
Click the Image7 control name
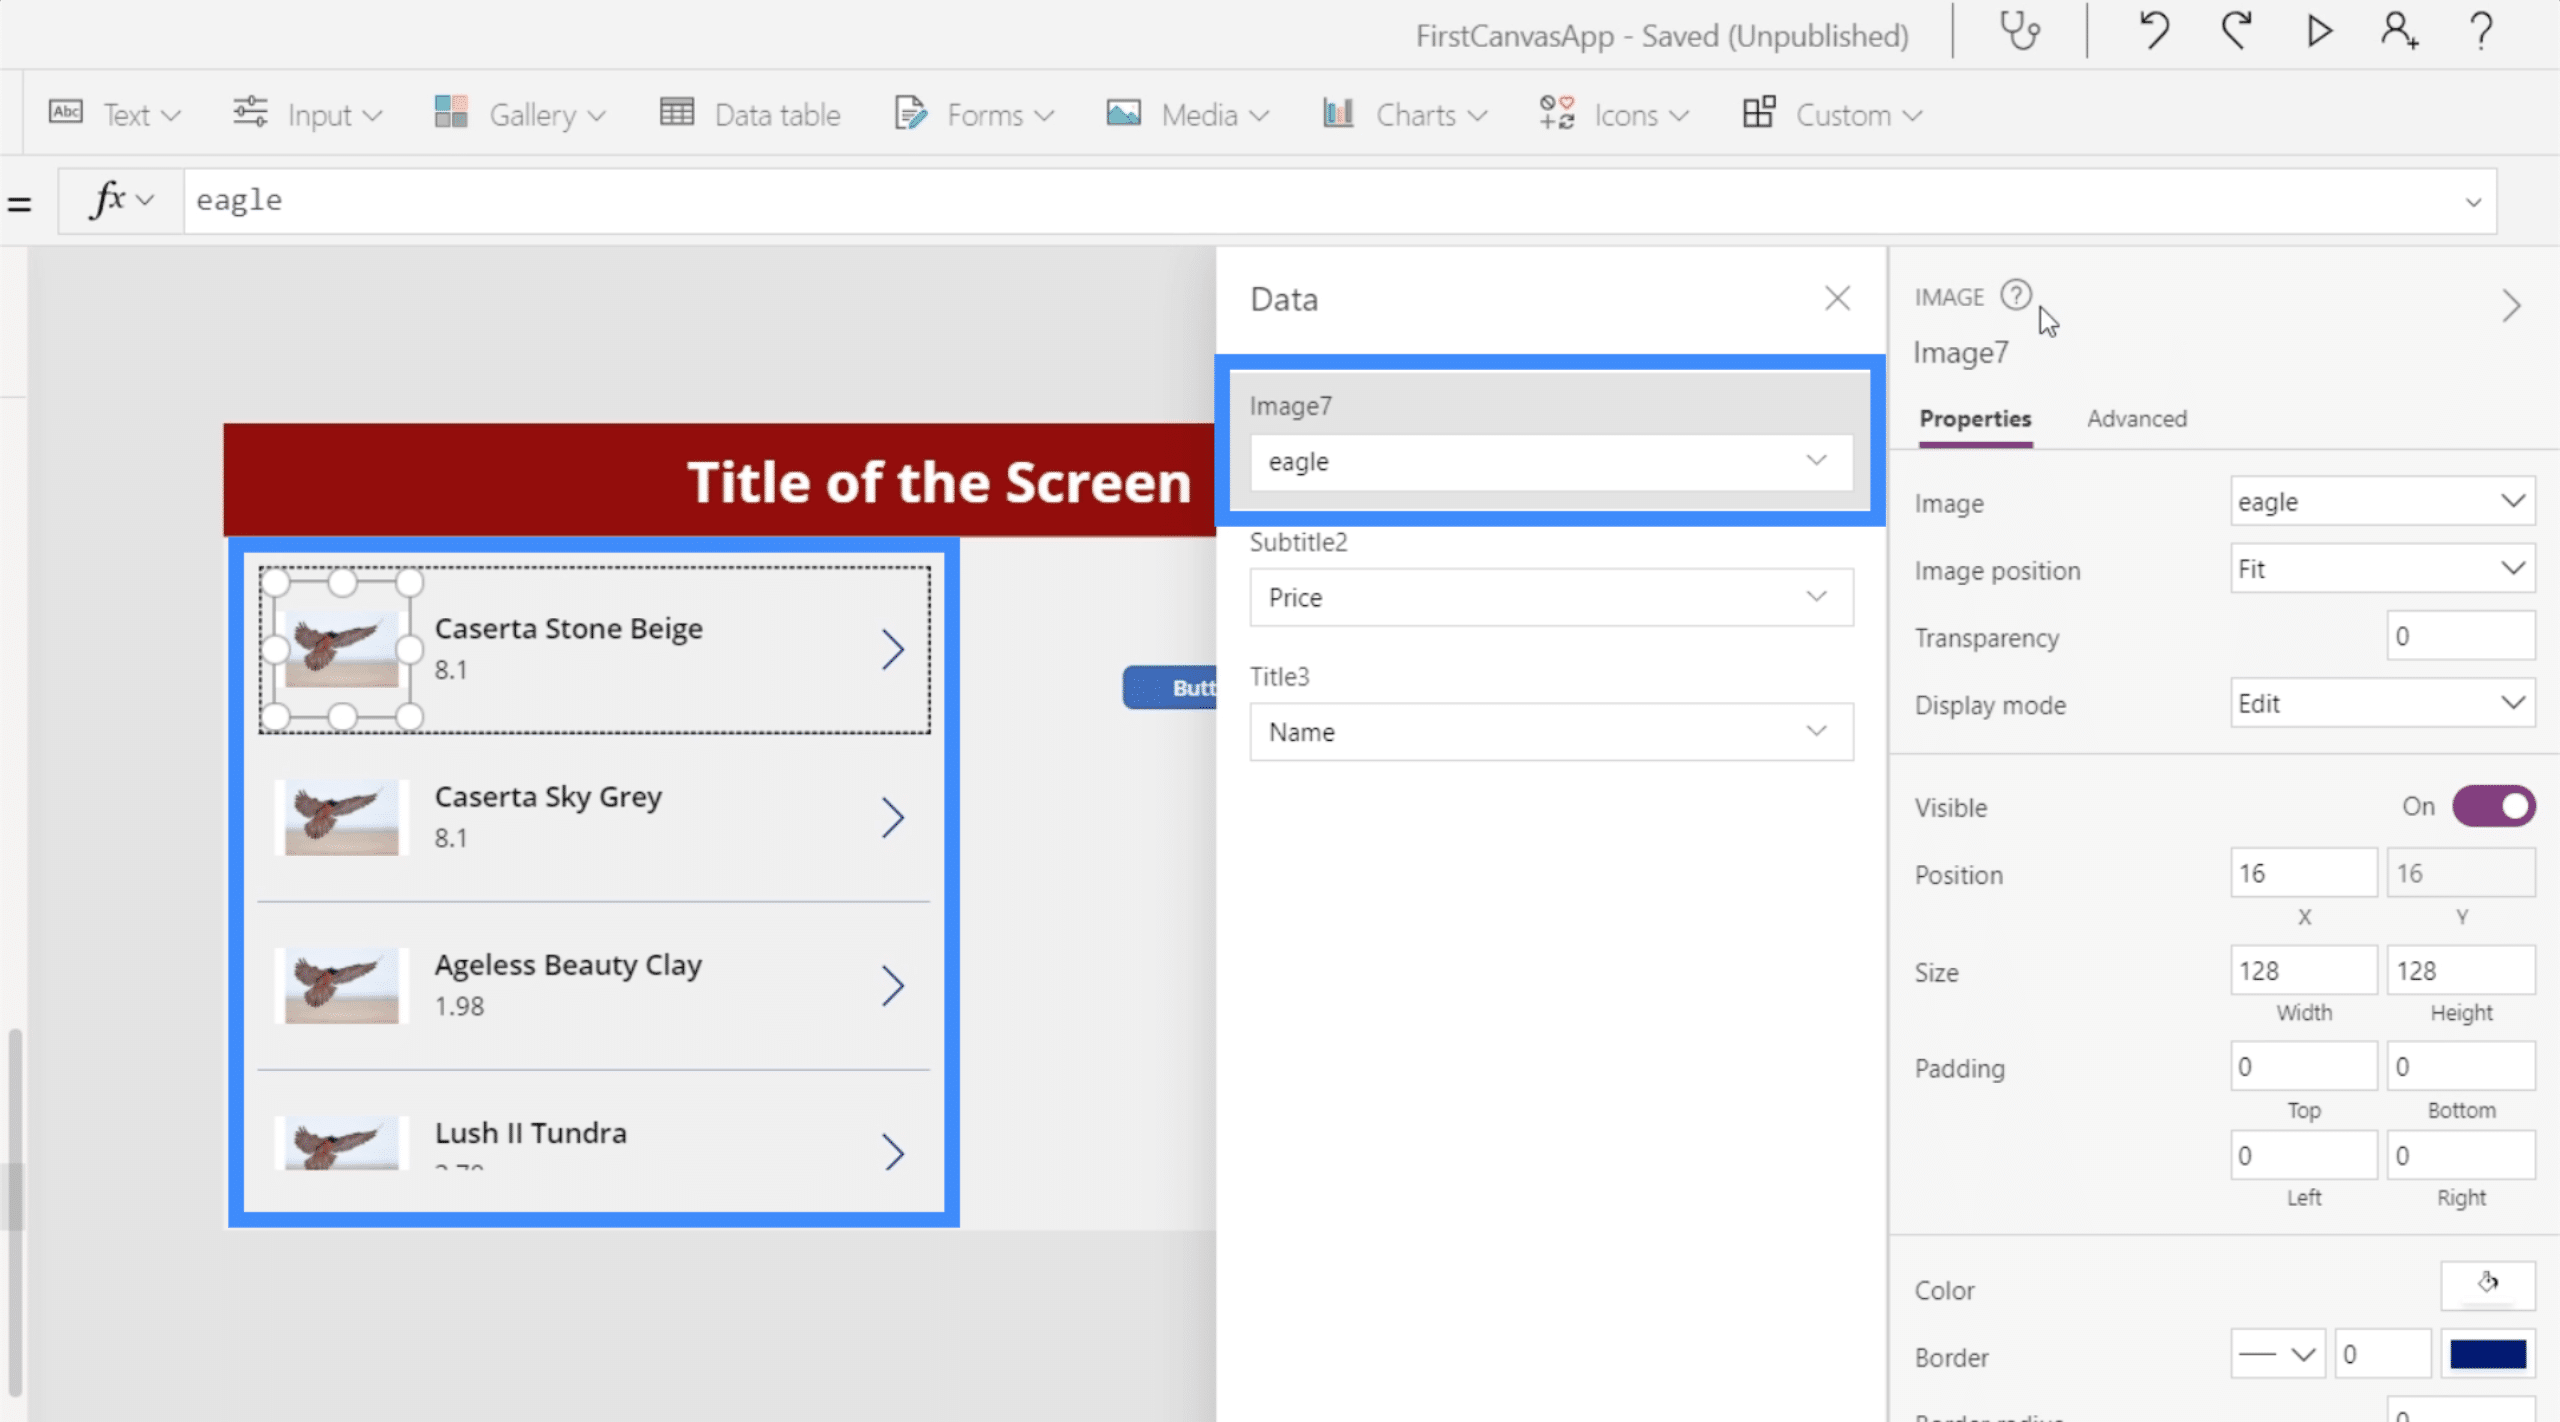1960,352
